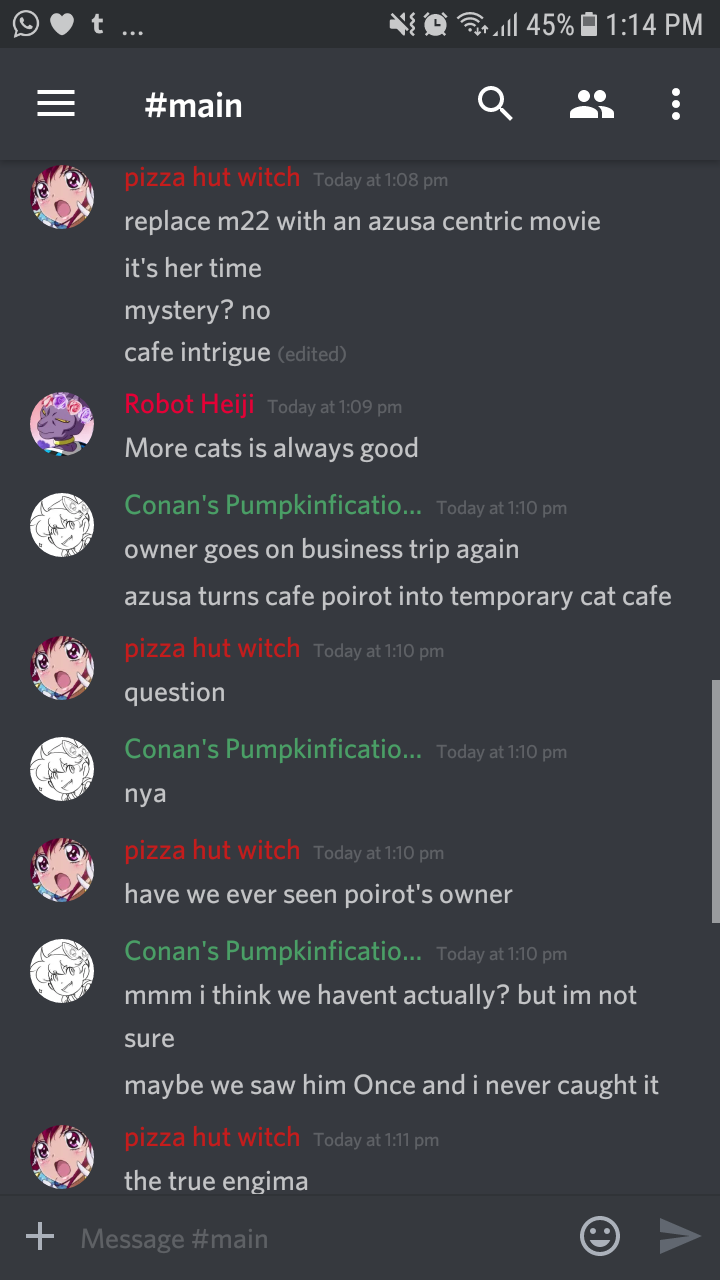This screenshot has height=1280, width=720.
Task: Tap the search magnifier icon
Action: (495, 104)
